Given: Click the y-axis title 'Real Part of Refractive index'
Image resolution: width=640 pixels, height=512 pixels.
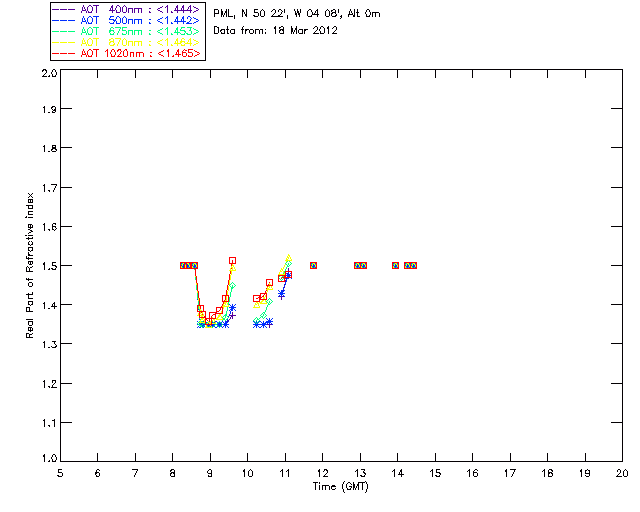Looking at the screenshot, I should (30, 265).
